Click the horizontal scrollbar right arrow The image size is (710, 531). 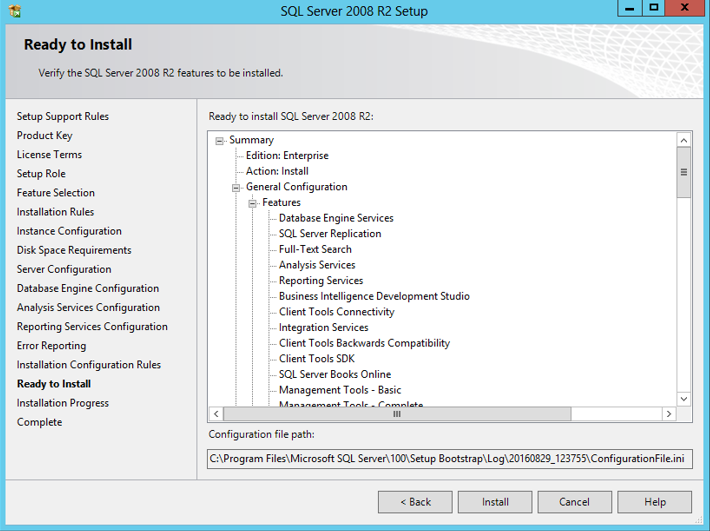[x=669, y=414]
